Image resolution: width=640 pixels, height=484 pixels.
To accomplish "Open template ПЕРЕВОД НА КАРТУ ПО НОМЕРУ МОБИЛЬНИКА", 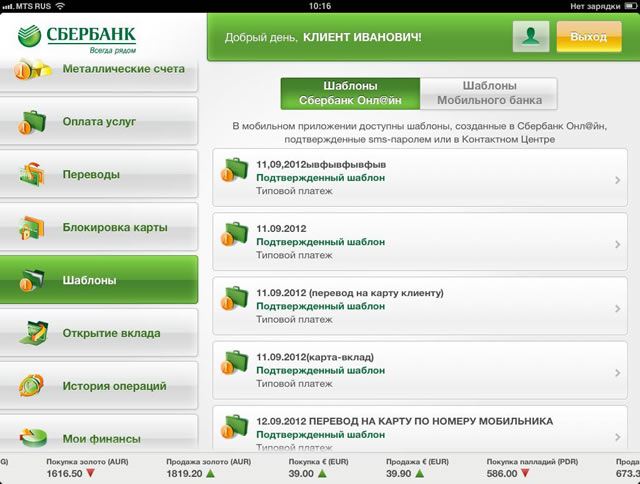I will tap(420, 428).
